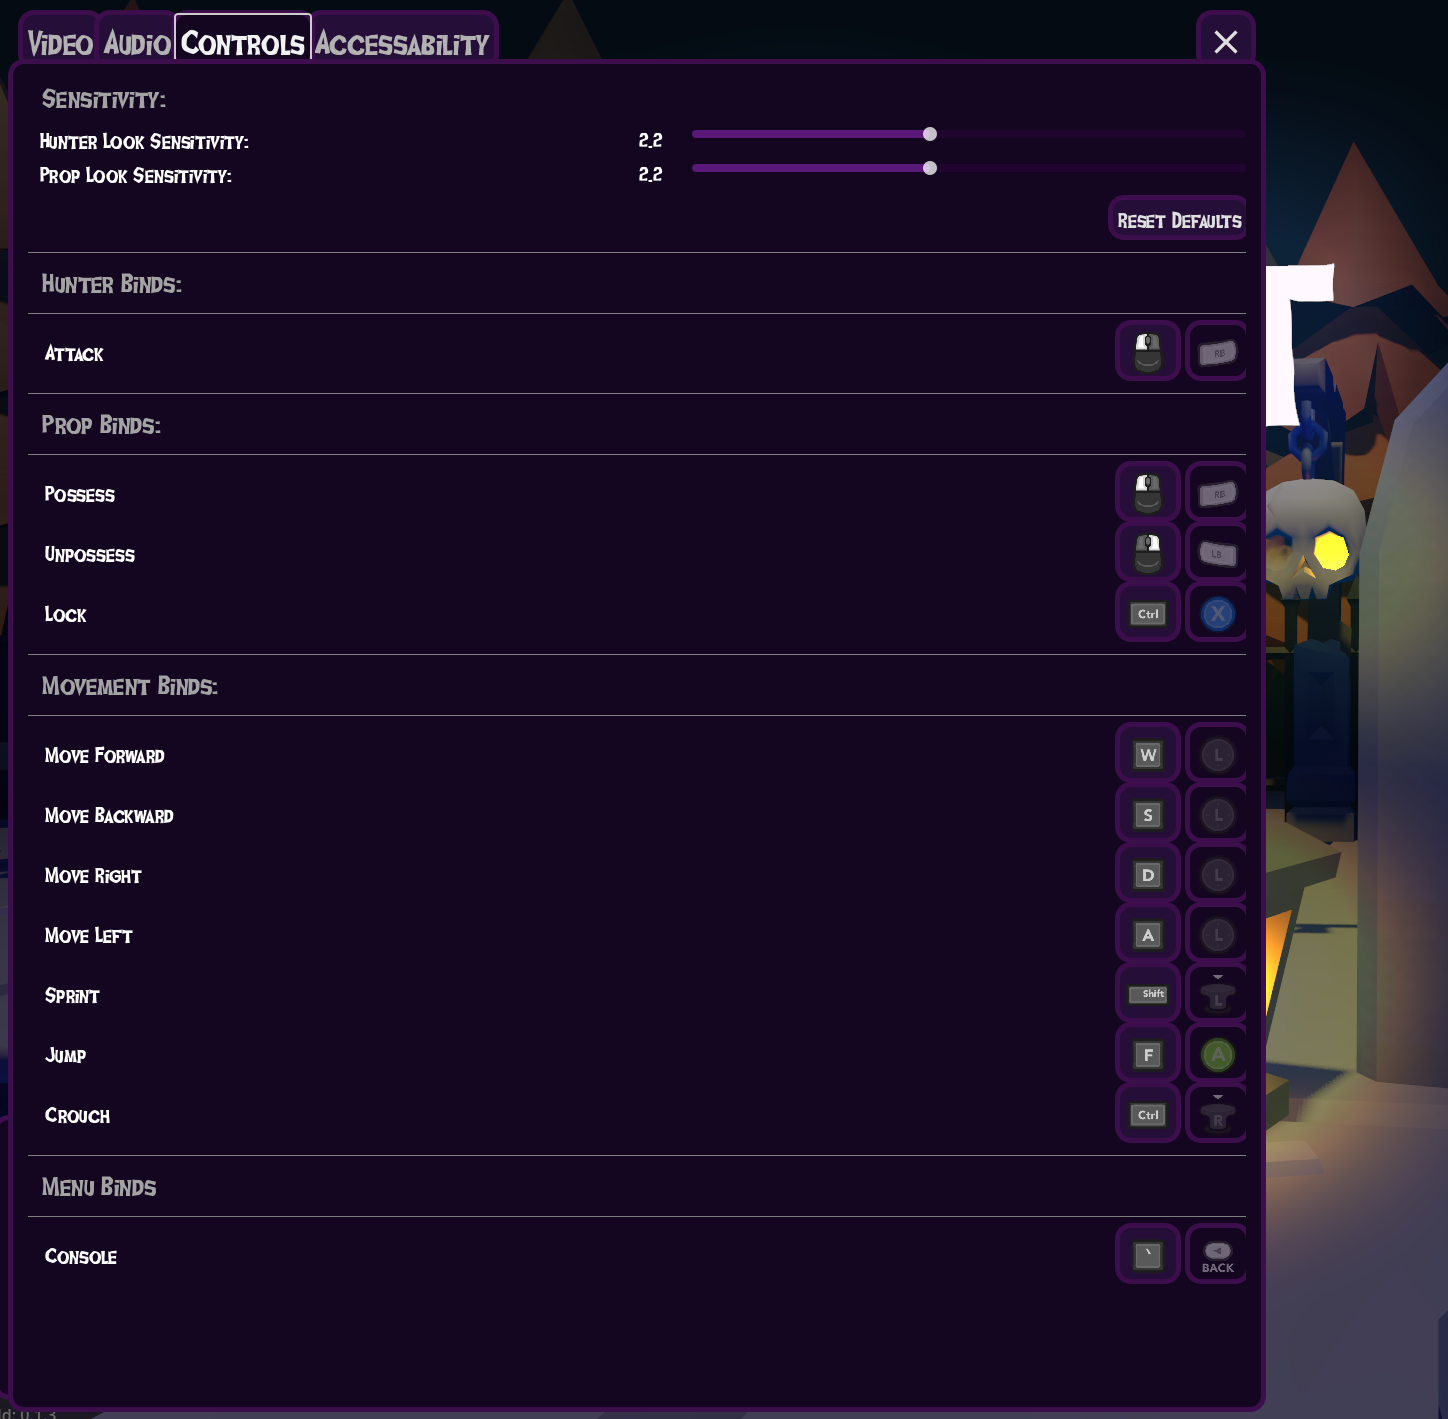Rebind the Attack mouse button
The width and height of the screenshot is (1448, 1419).
1147,351
